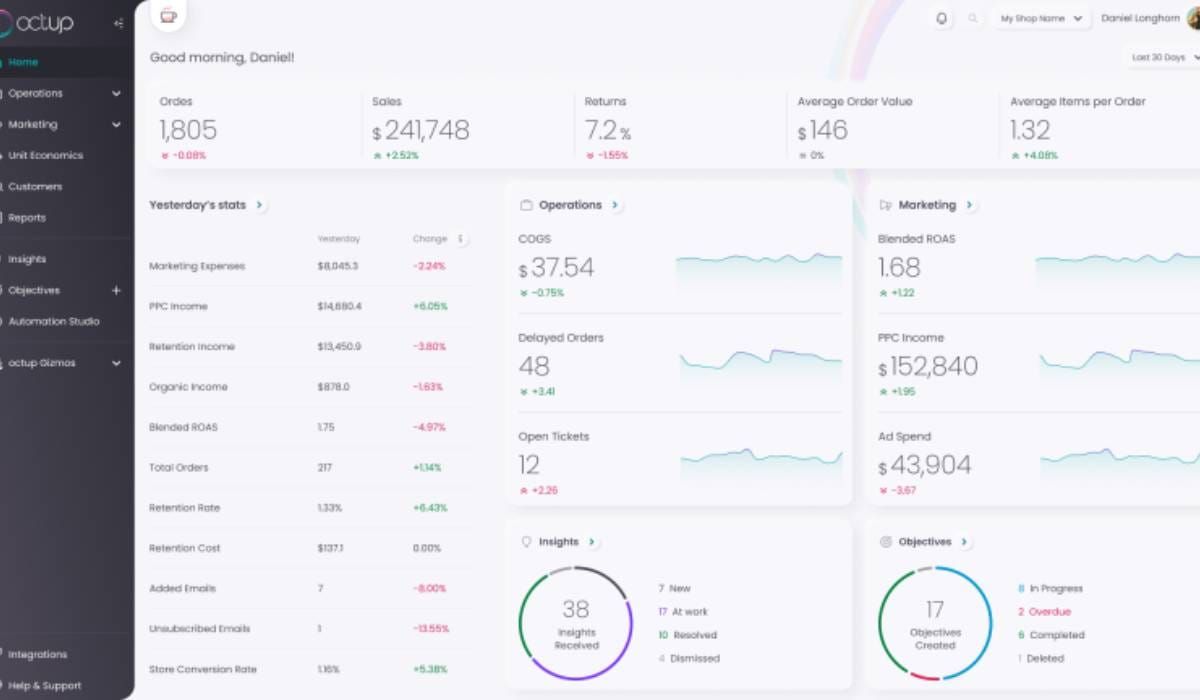Click the Delayed Orders sparkline chart
Screen dimensions: 1200x700
point(761,367)
